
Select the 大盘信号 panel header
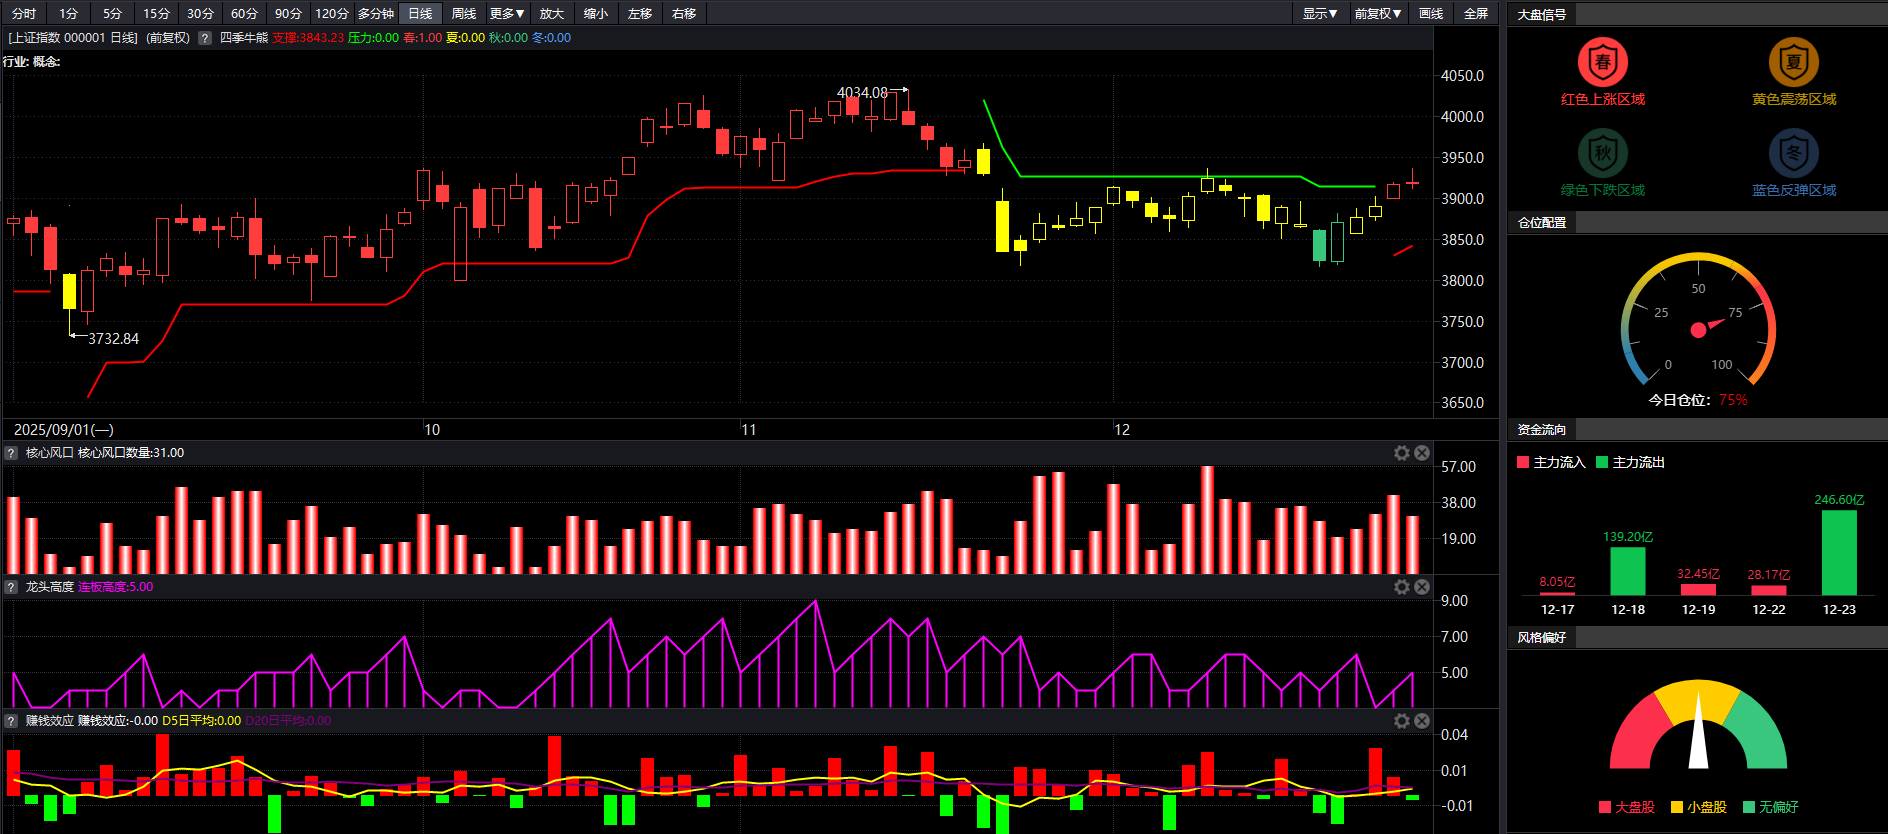click(x=1542, y=15)
